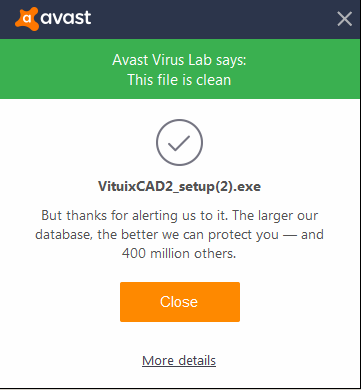Image resolution: width=361 pixels, height=390 pixels.
Task: Click the word "details" in the bottom link
Action: tap(197, 360)
